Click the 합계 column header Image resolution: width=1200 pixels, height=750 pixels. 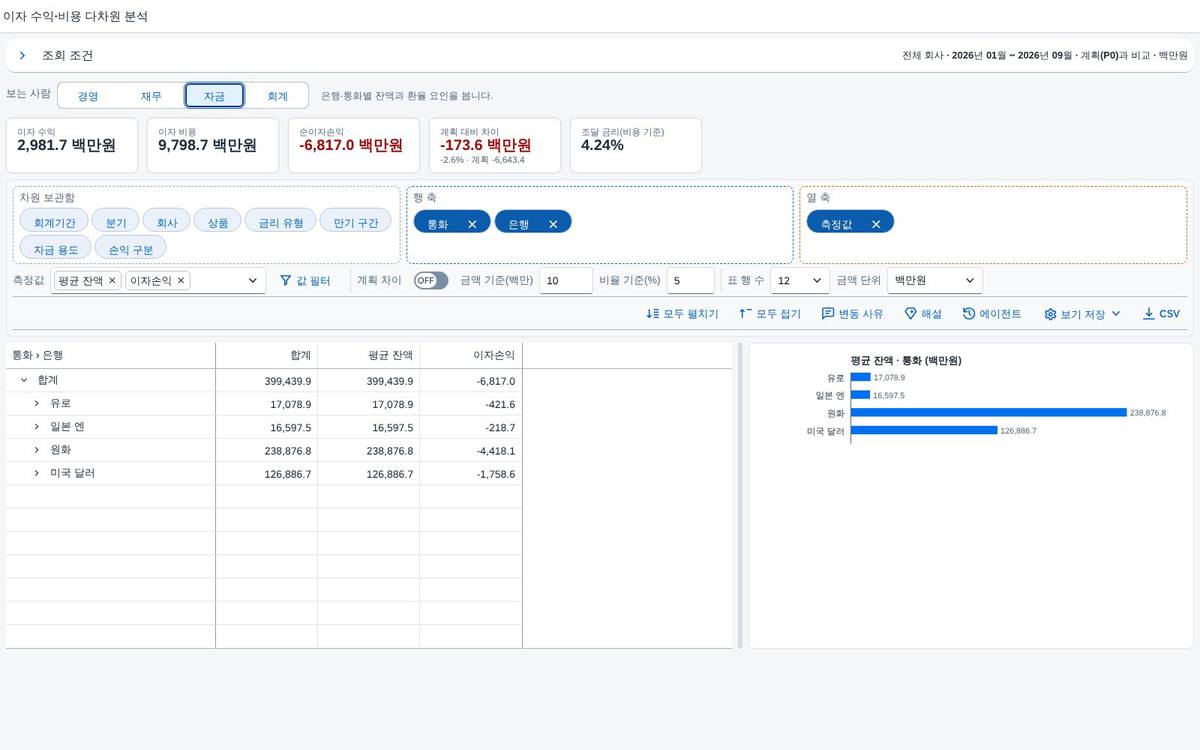(x=266, y=355)
